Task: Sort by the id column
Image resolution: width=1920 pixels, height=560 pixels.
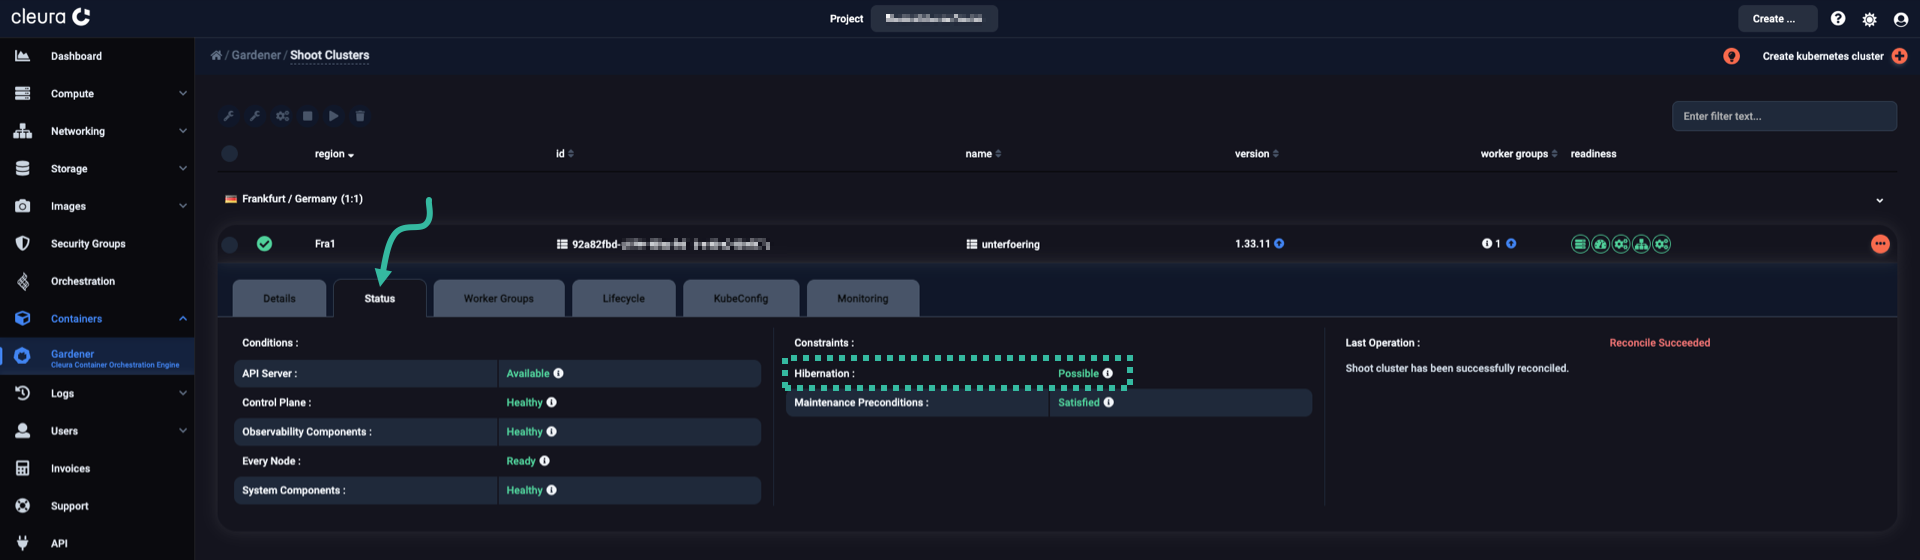Action: (565, 154)
